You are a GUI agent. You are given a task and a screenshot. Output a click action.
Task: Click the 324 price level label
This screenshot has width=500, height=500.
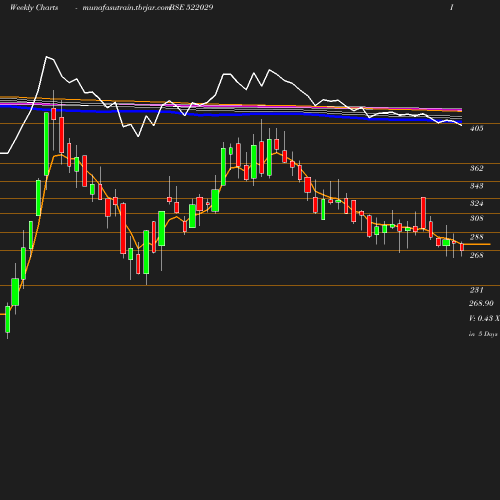(476, 203)
